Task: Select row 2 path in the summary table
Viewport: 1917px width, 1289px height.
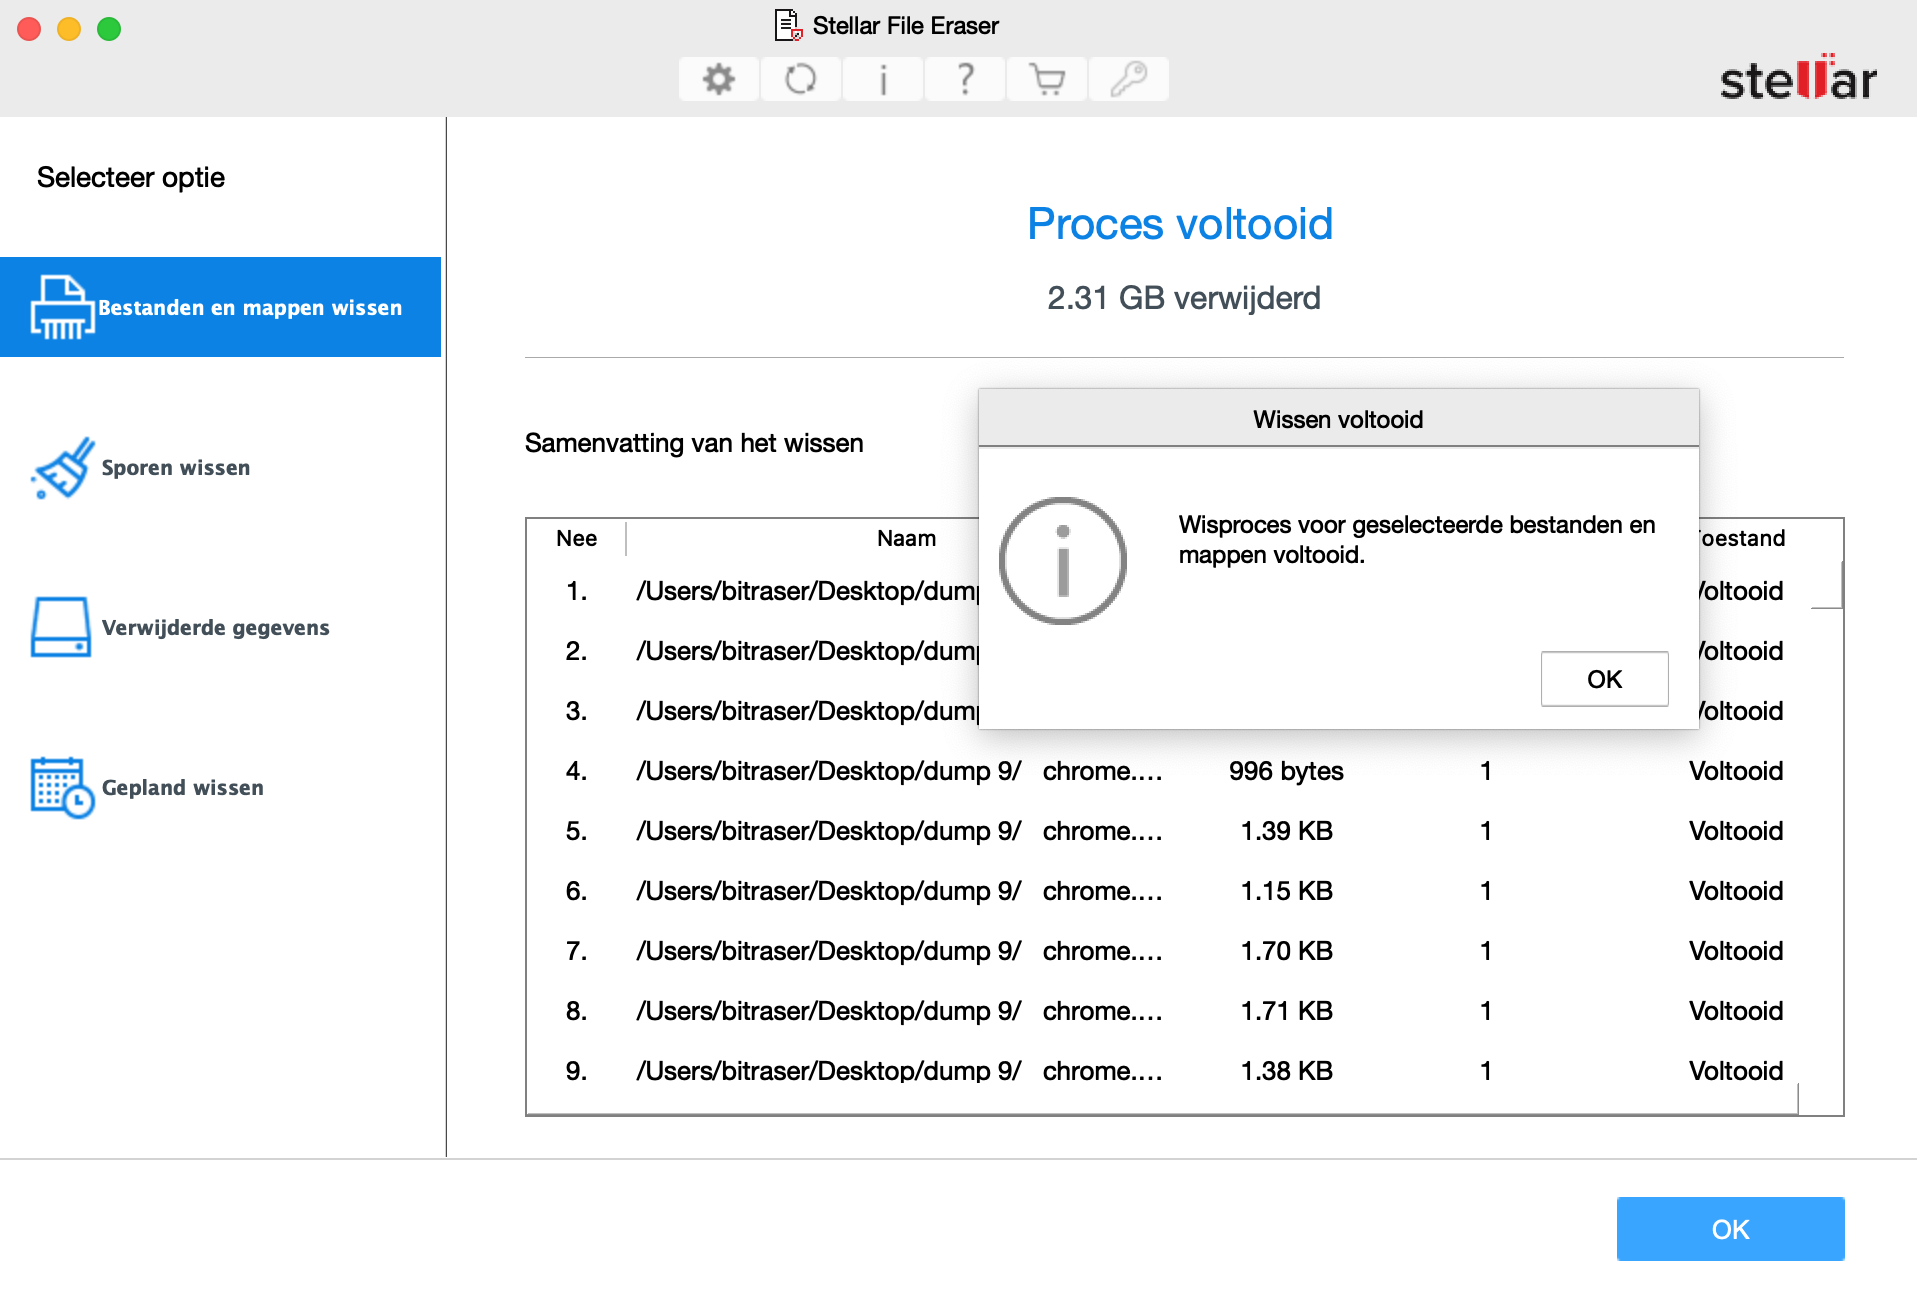Action: 807,651
